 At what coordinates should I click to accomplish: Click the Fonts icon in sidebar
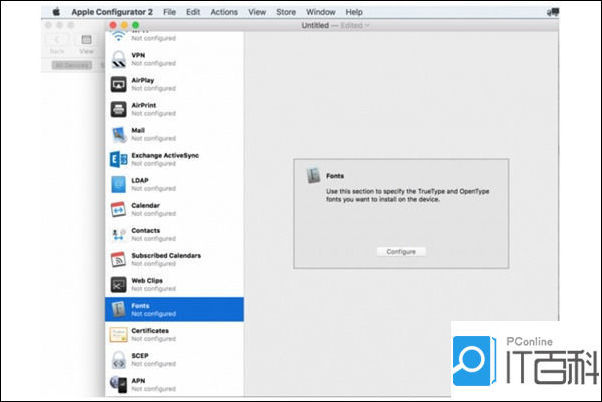[x=118, y=309]
